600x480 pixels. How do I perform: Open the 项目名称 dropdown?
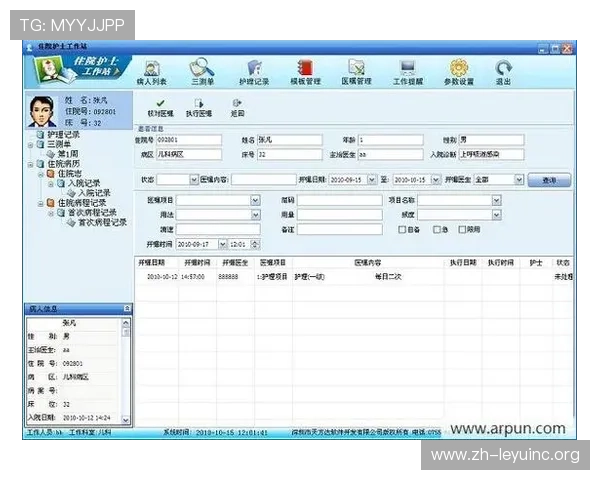coord(496,200)
